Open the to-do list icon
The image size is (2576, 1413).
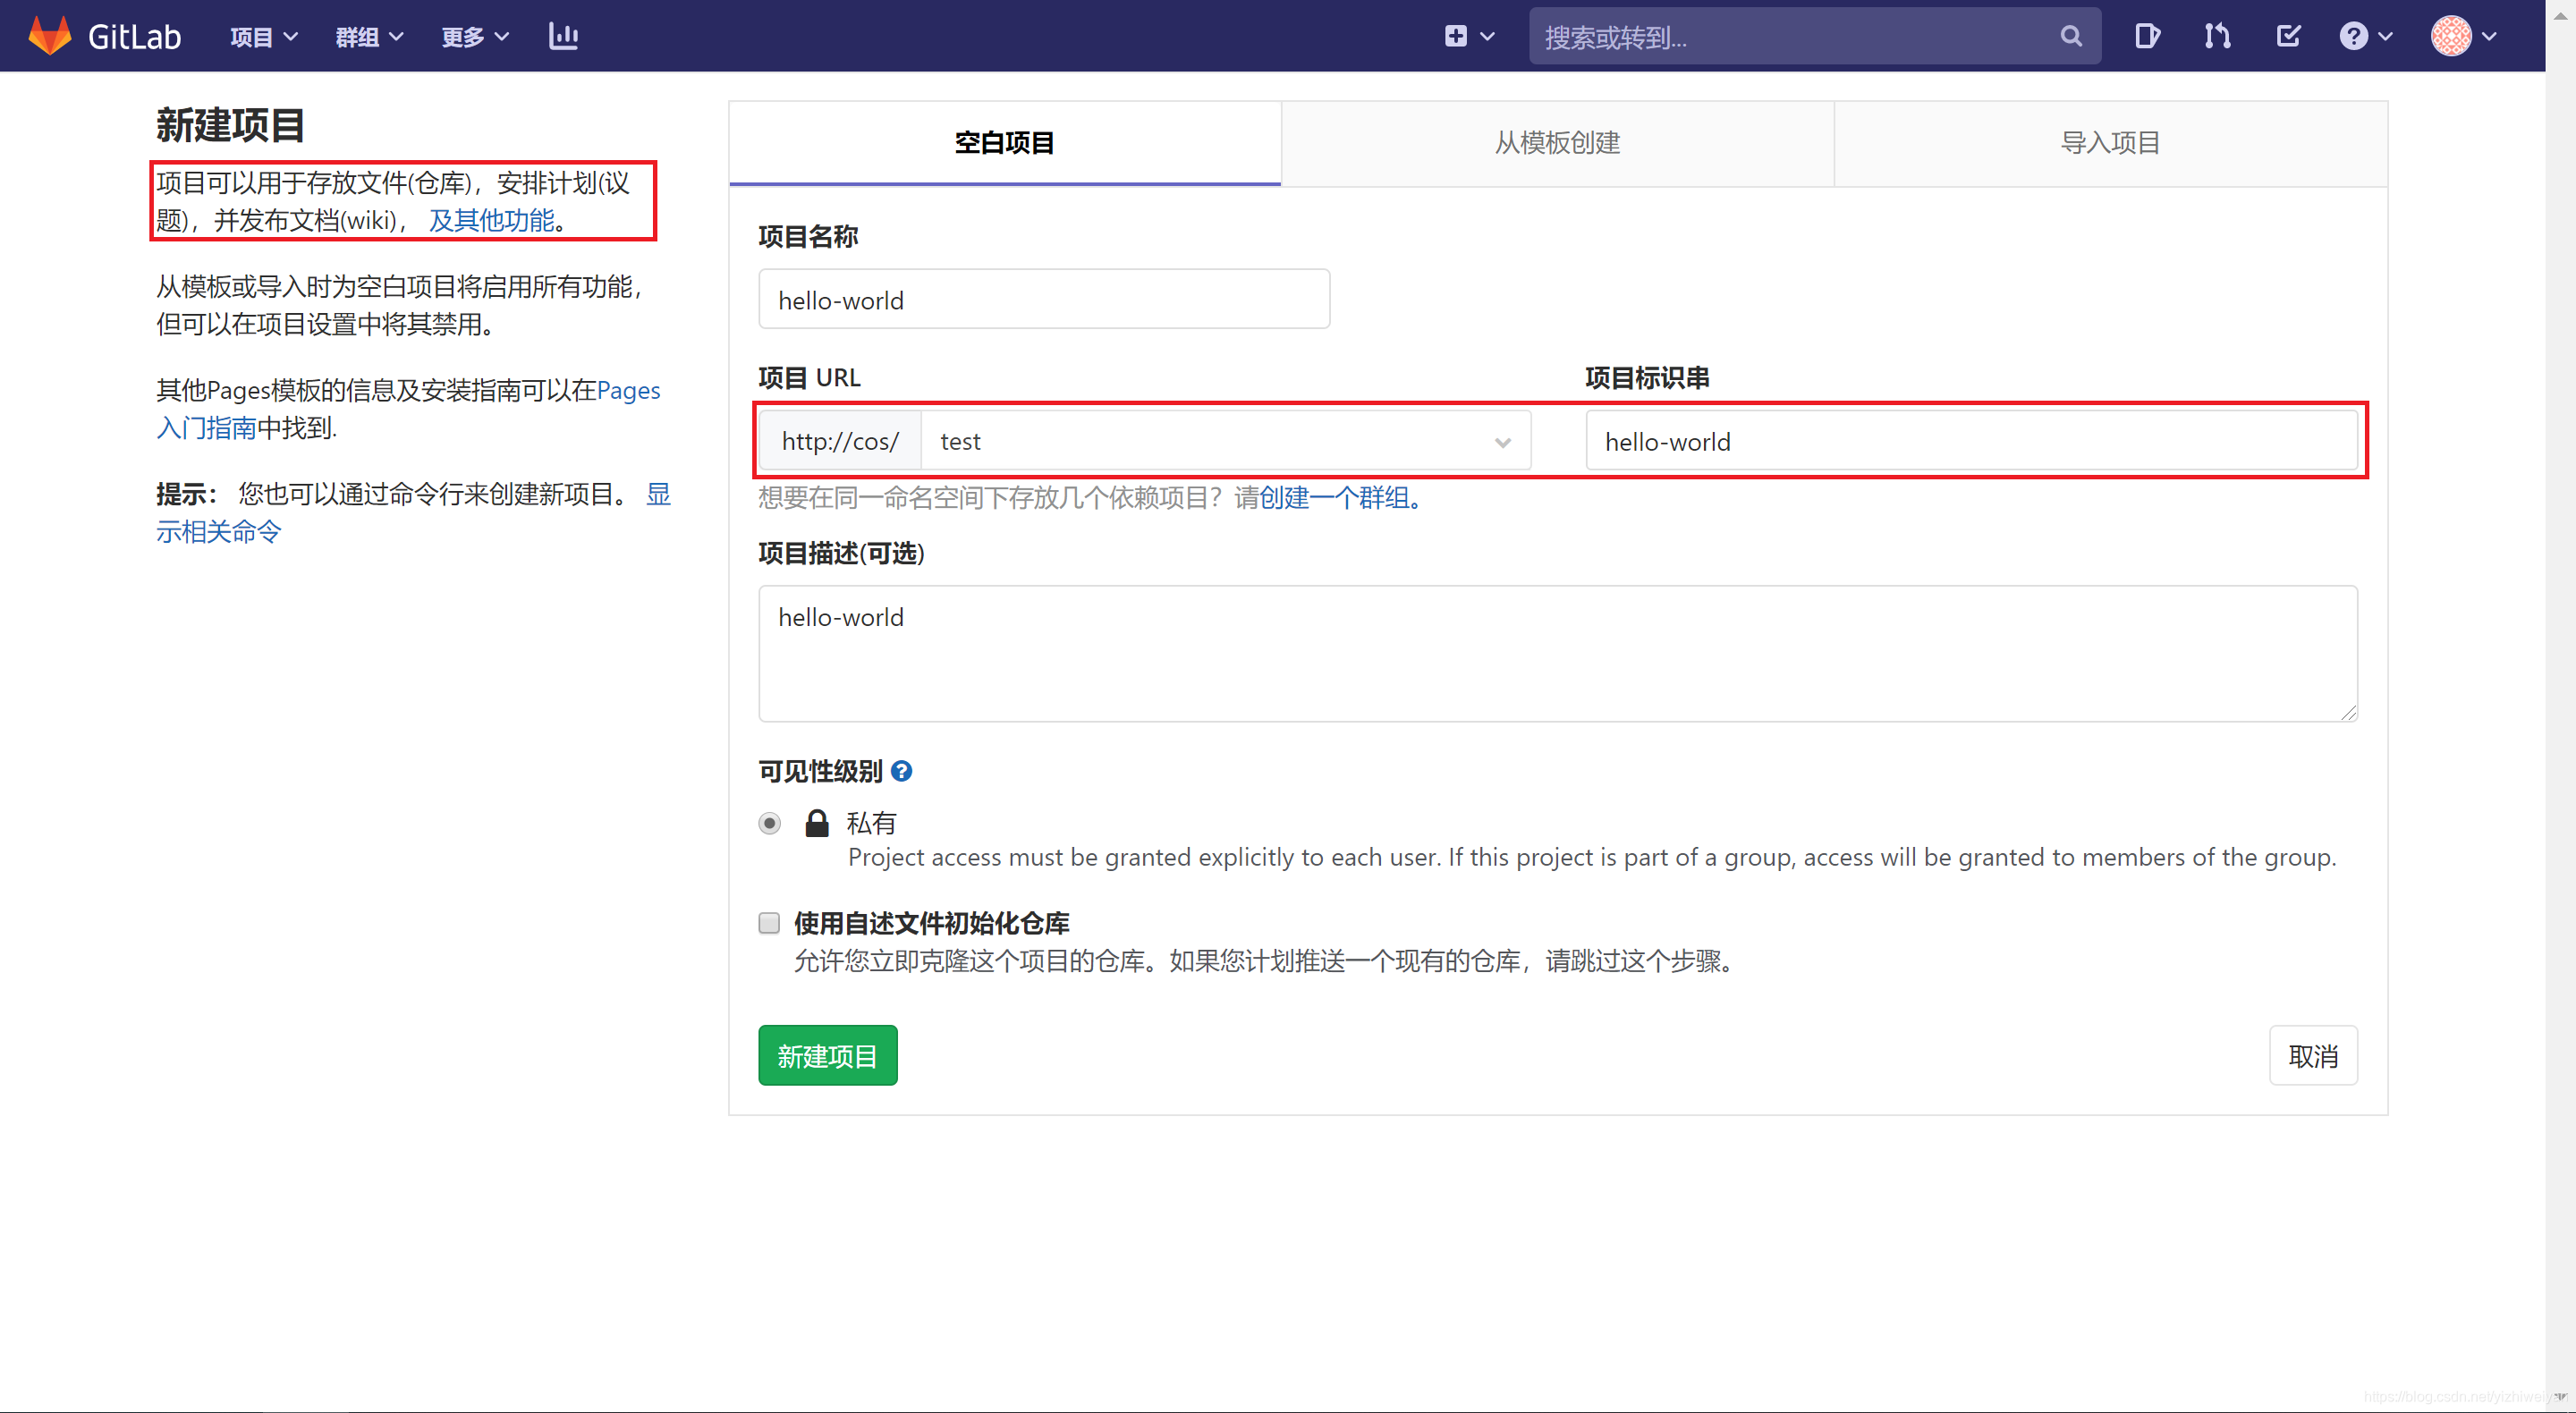pos(2288,37)
